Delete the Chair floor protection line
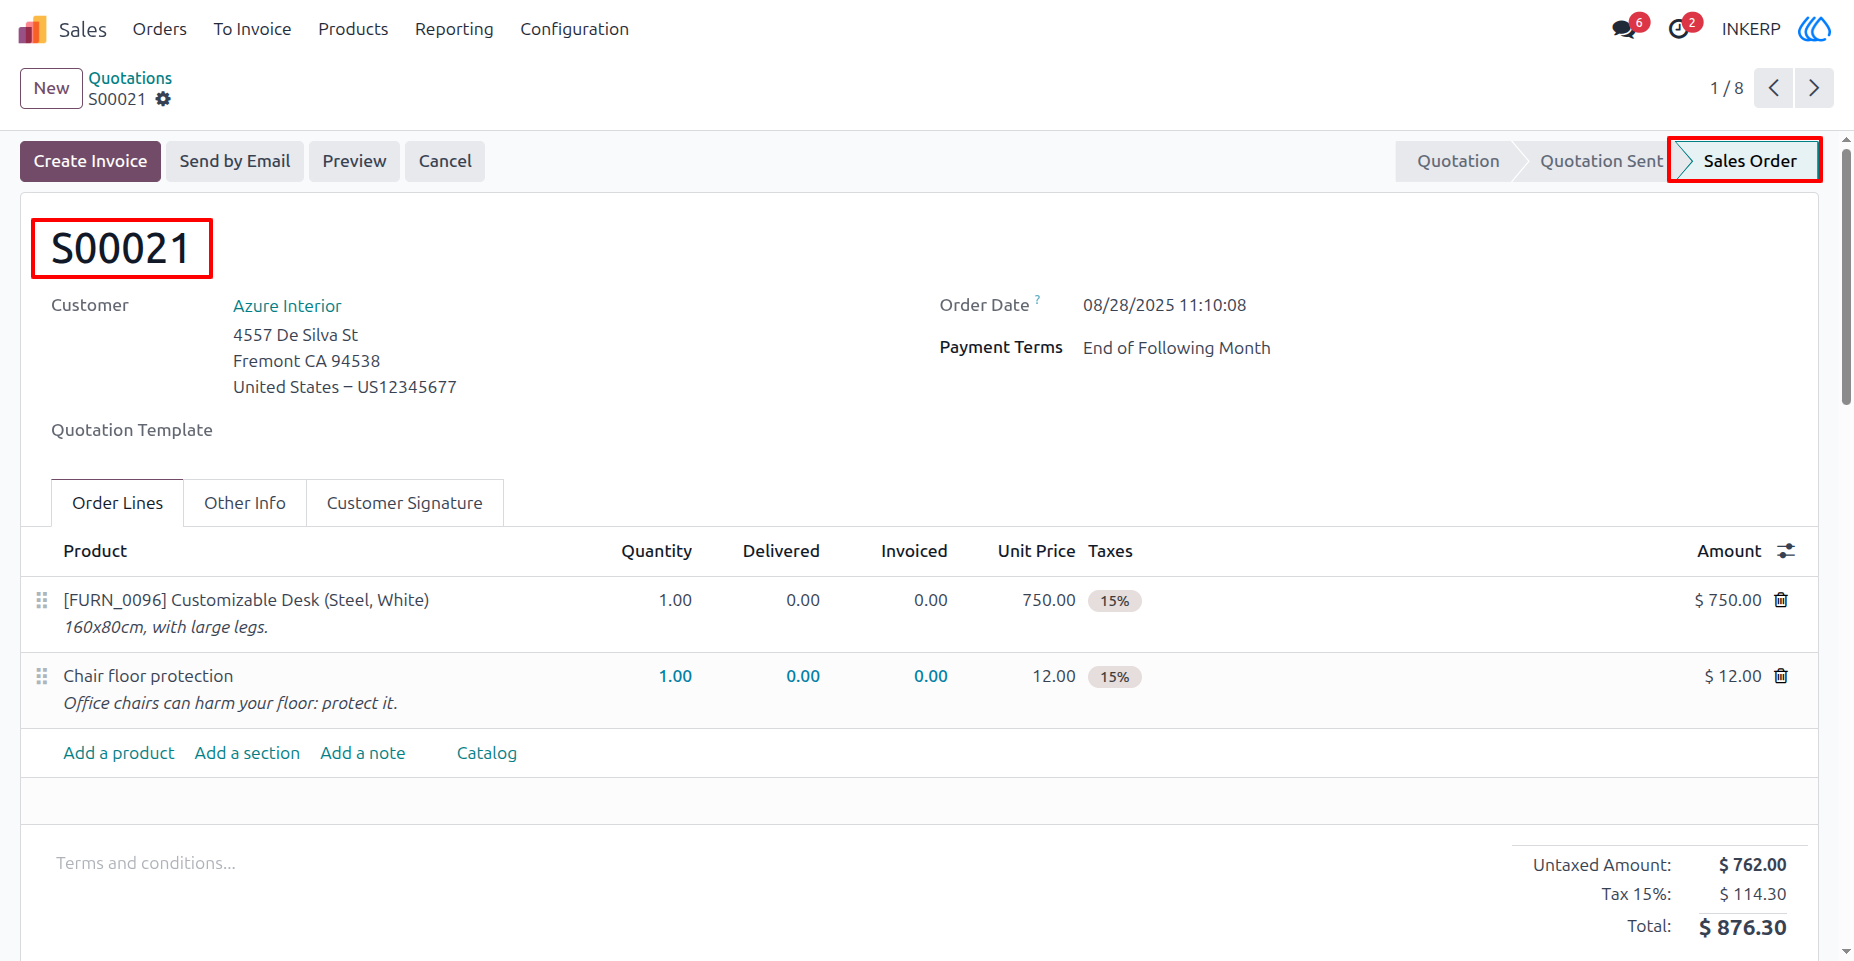The height and width of the screenshot is (961, 1854). pos(1781,676)
